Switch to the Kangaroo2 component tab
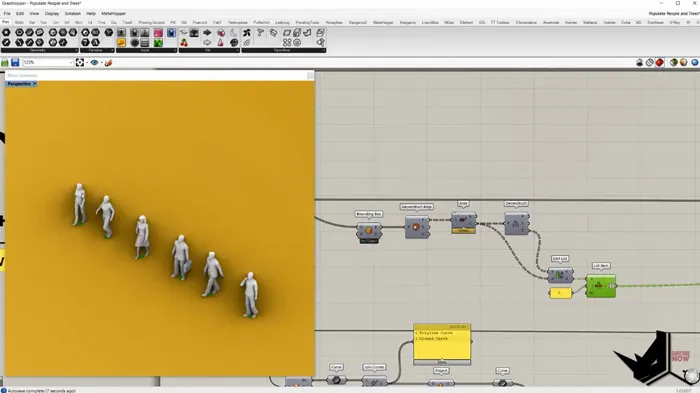Viewport: 700px width, 393px height. coord(358,22)
